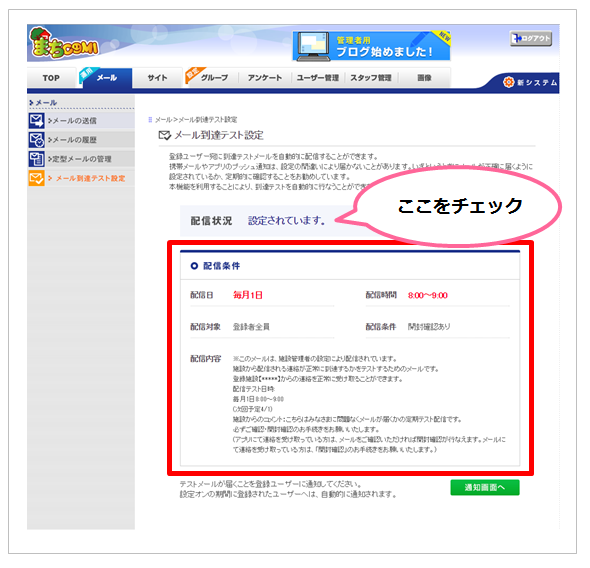
Task: Click the ログアウト button
Action: (x=531, y=38)
